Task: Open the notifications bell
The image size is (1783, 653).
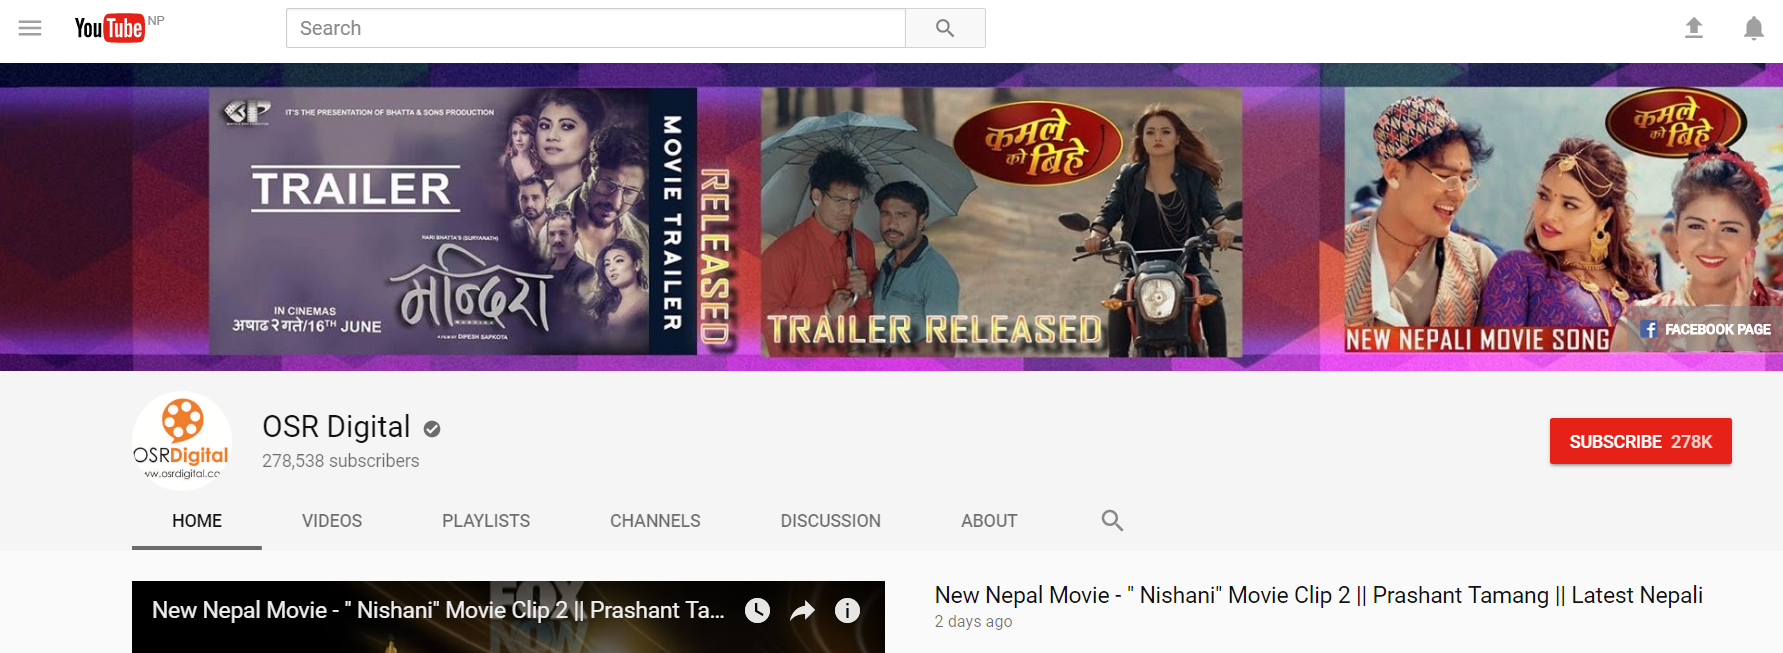Action: [1753, 28]
